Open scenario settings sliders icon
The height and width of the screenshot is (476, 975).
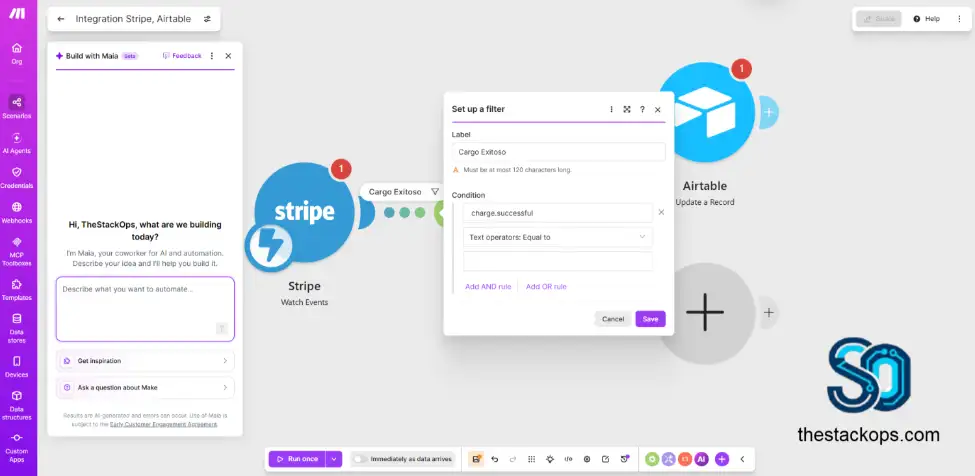coord(207,19)
